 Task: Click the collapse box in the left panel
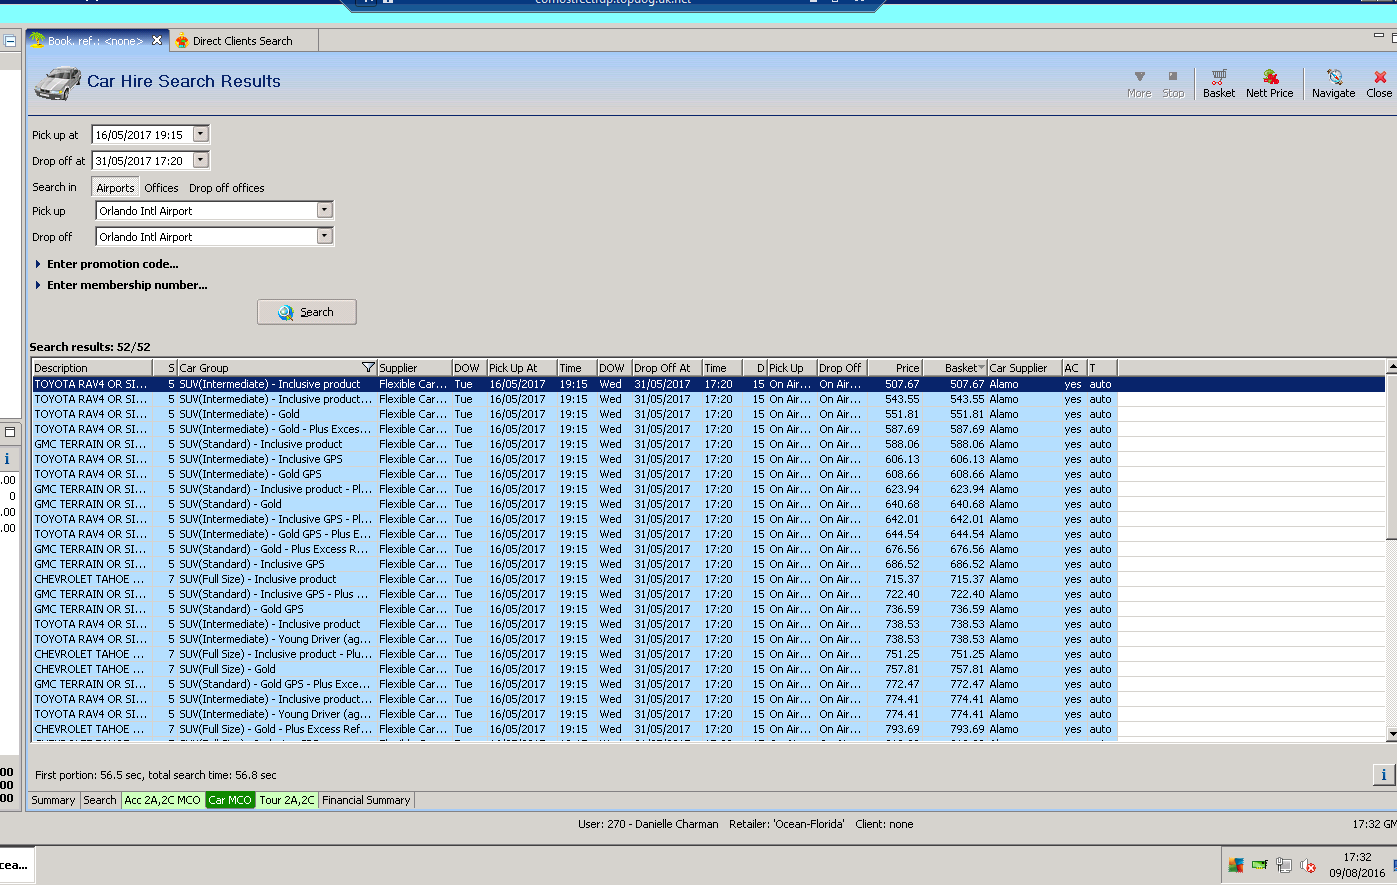[10, 41]
